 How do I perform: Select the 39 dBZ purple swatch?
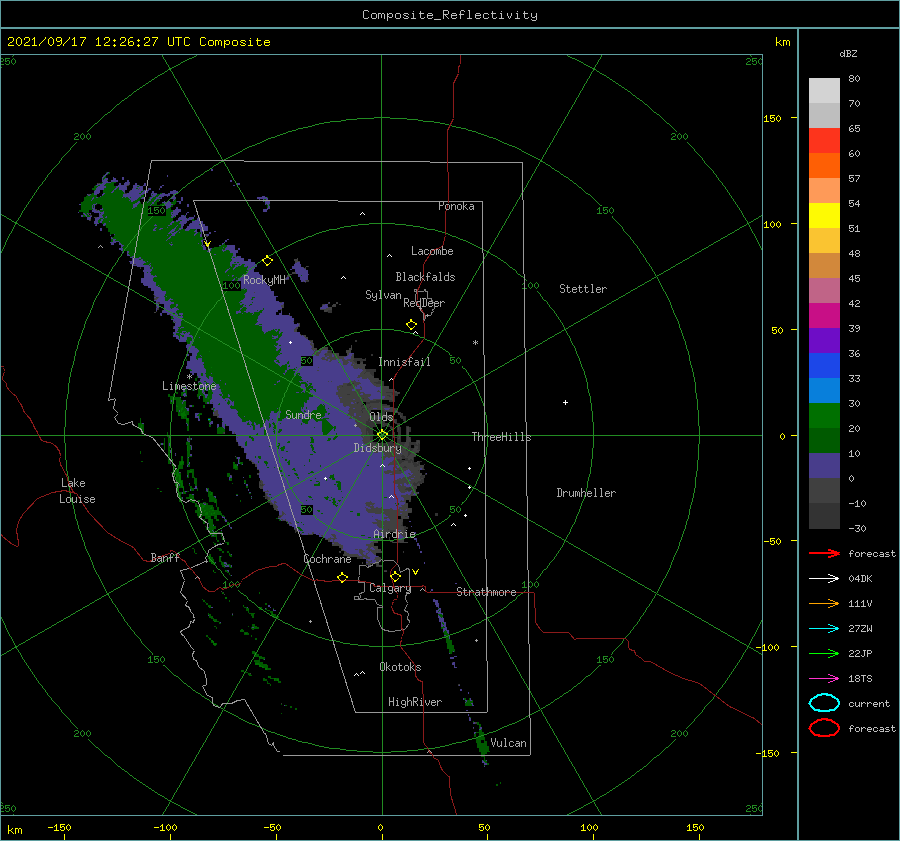[824, 340]
